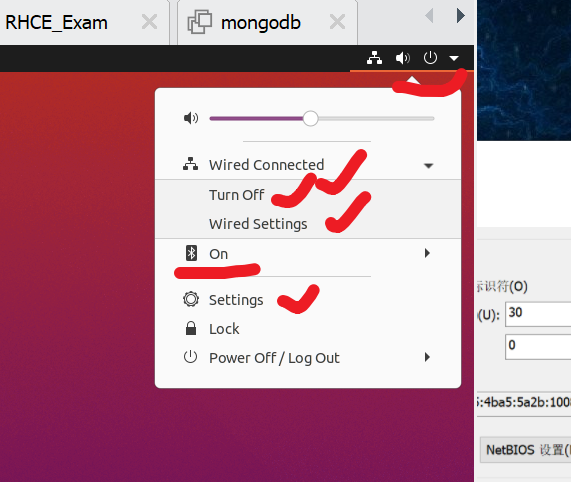Close the mongodb tab
This screenshot has height=482, width=571.
(x=337, y=22)
